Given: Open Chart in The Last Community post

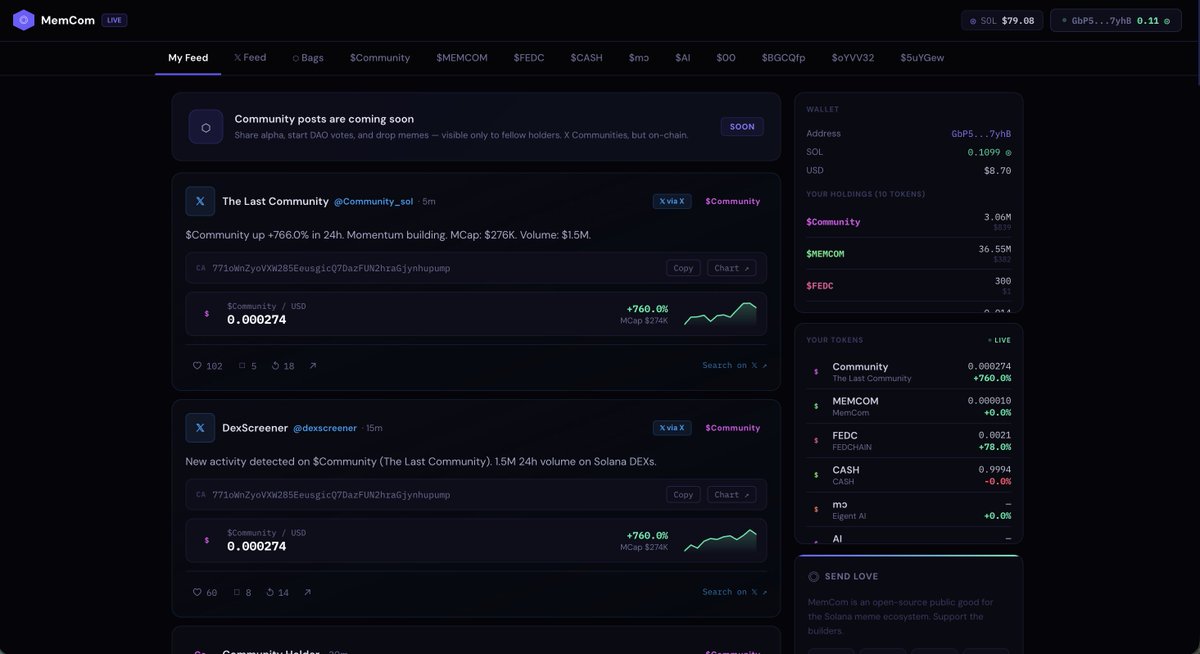Looking at the screenshot, I should (x=732, y=268).
